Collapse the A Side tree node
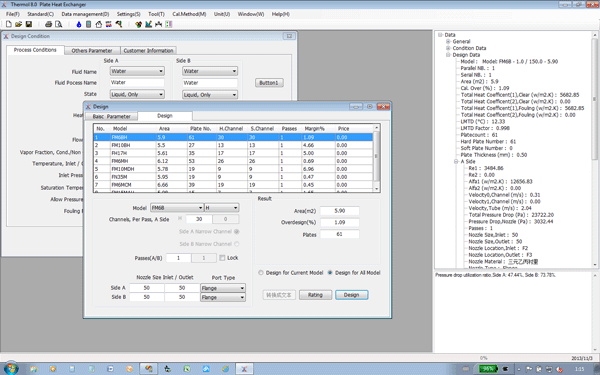Viewport: 600px width, 375px height. click(x=456, y=161)
